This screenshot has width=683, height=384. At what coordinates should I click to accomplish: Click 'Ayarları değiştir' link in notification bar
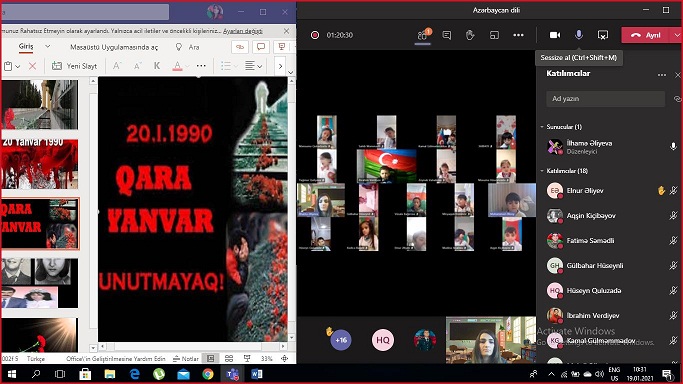[243, 31]
